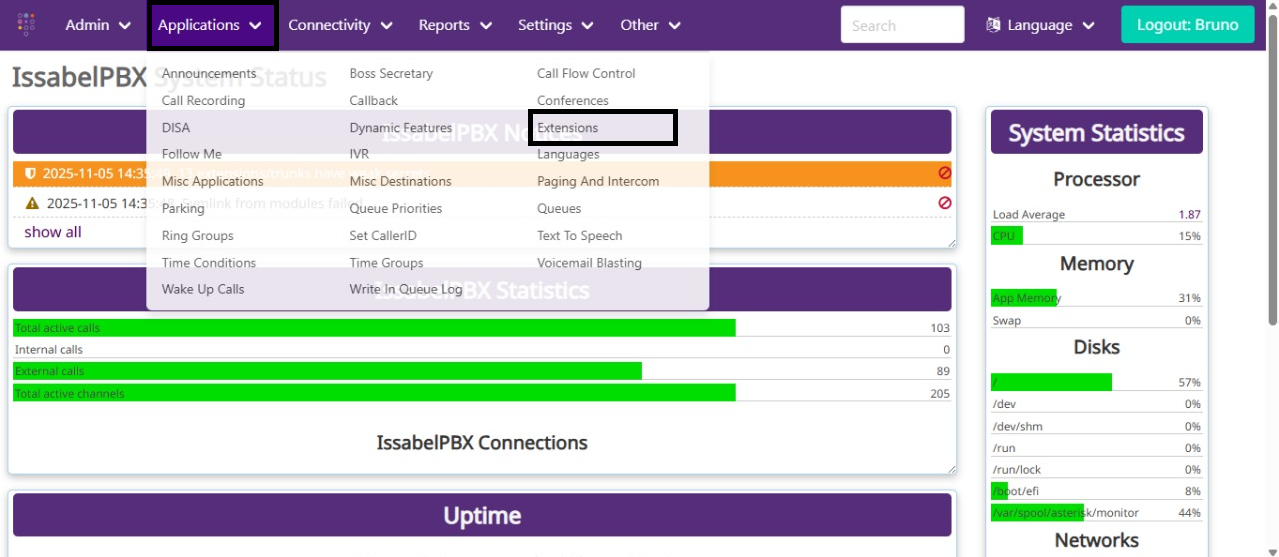Click the Logout: Bruno button

(x=1187, y=25)
